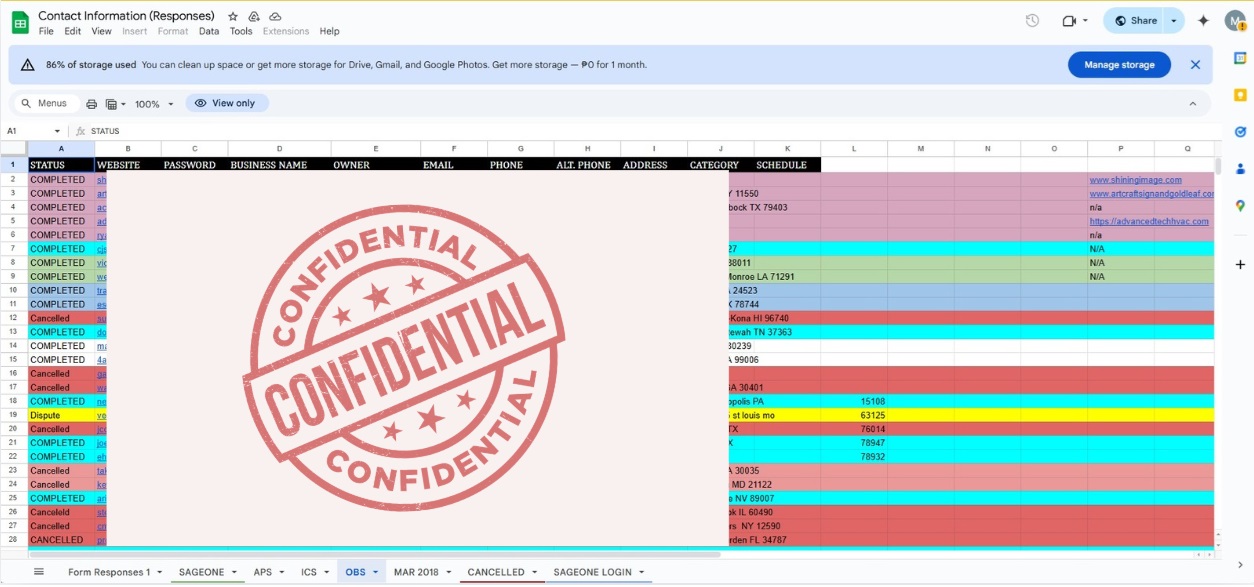Click the storage warning triangle icon
Viewport: 1254px width, 587px height.
click(27, 64)
